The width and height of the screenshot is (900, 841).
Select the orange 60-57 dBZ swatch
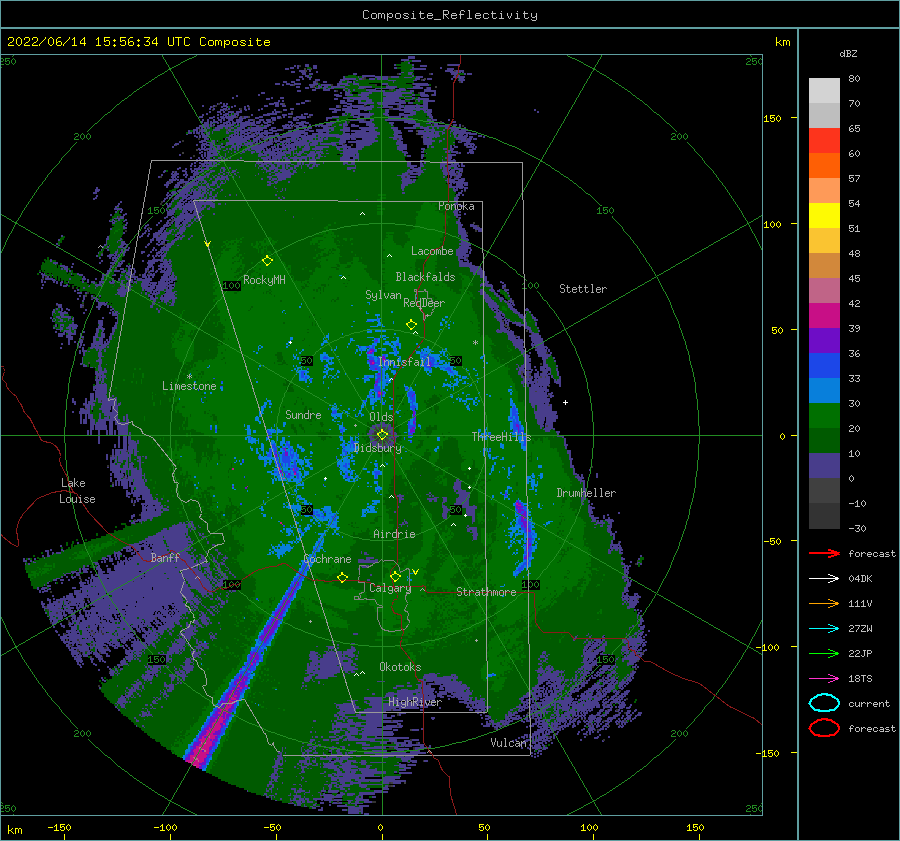[824, 166]
